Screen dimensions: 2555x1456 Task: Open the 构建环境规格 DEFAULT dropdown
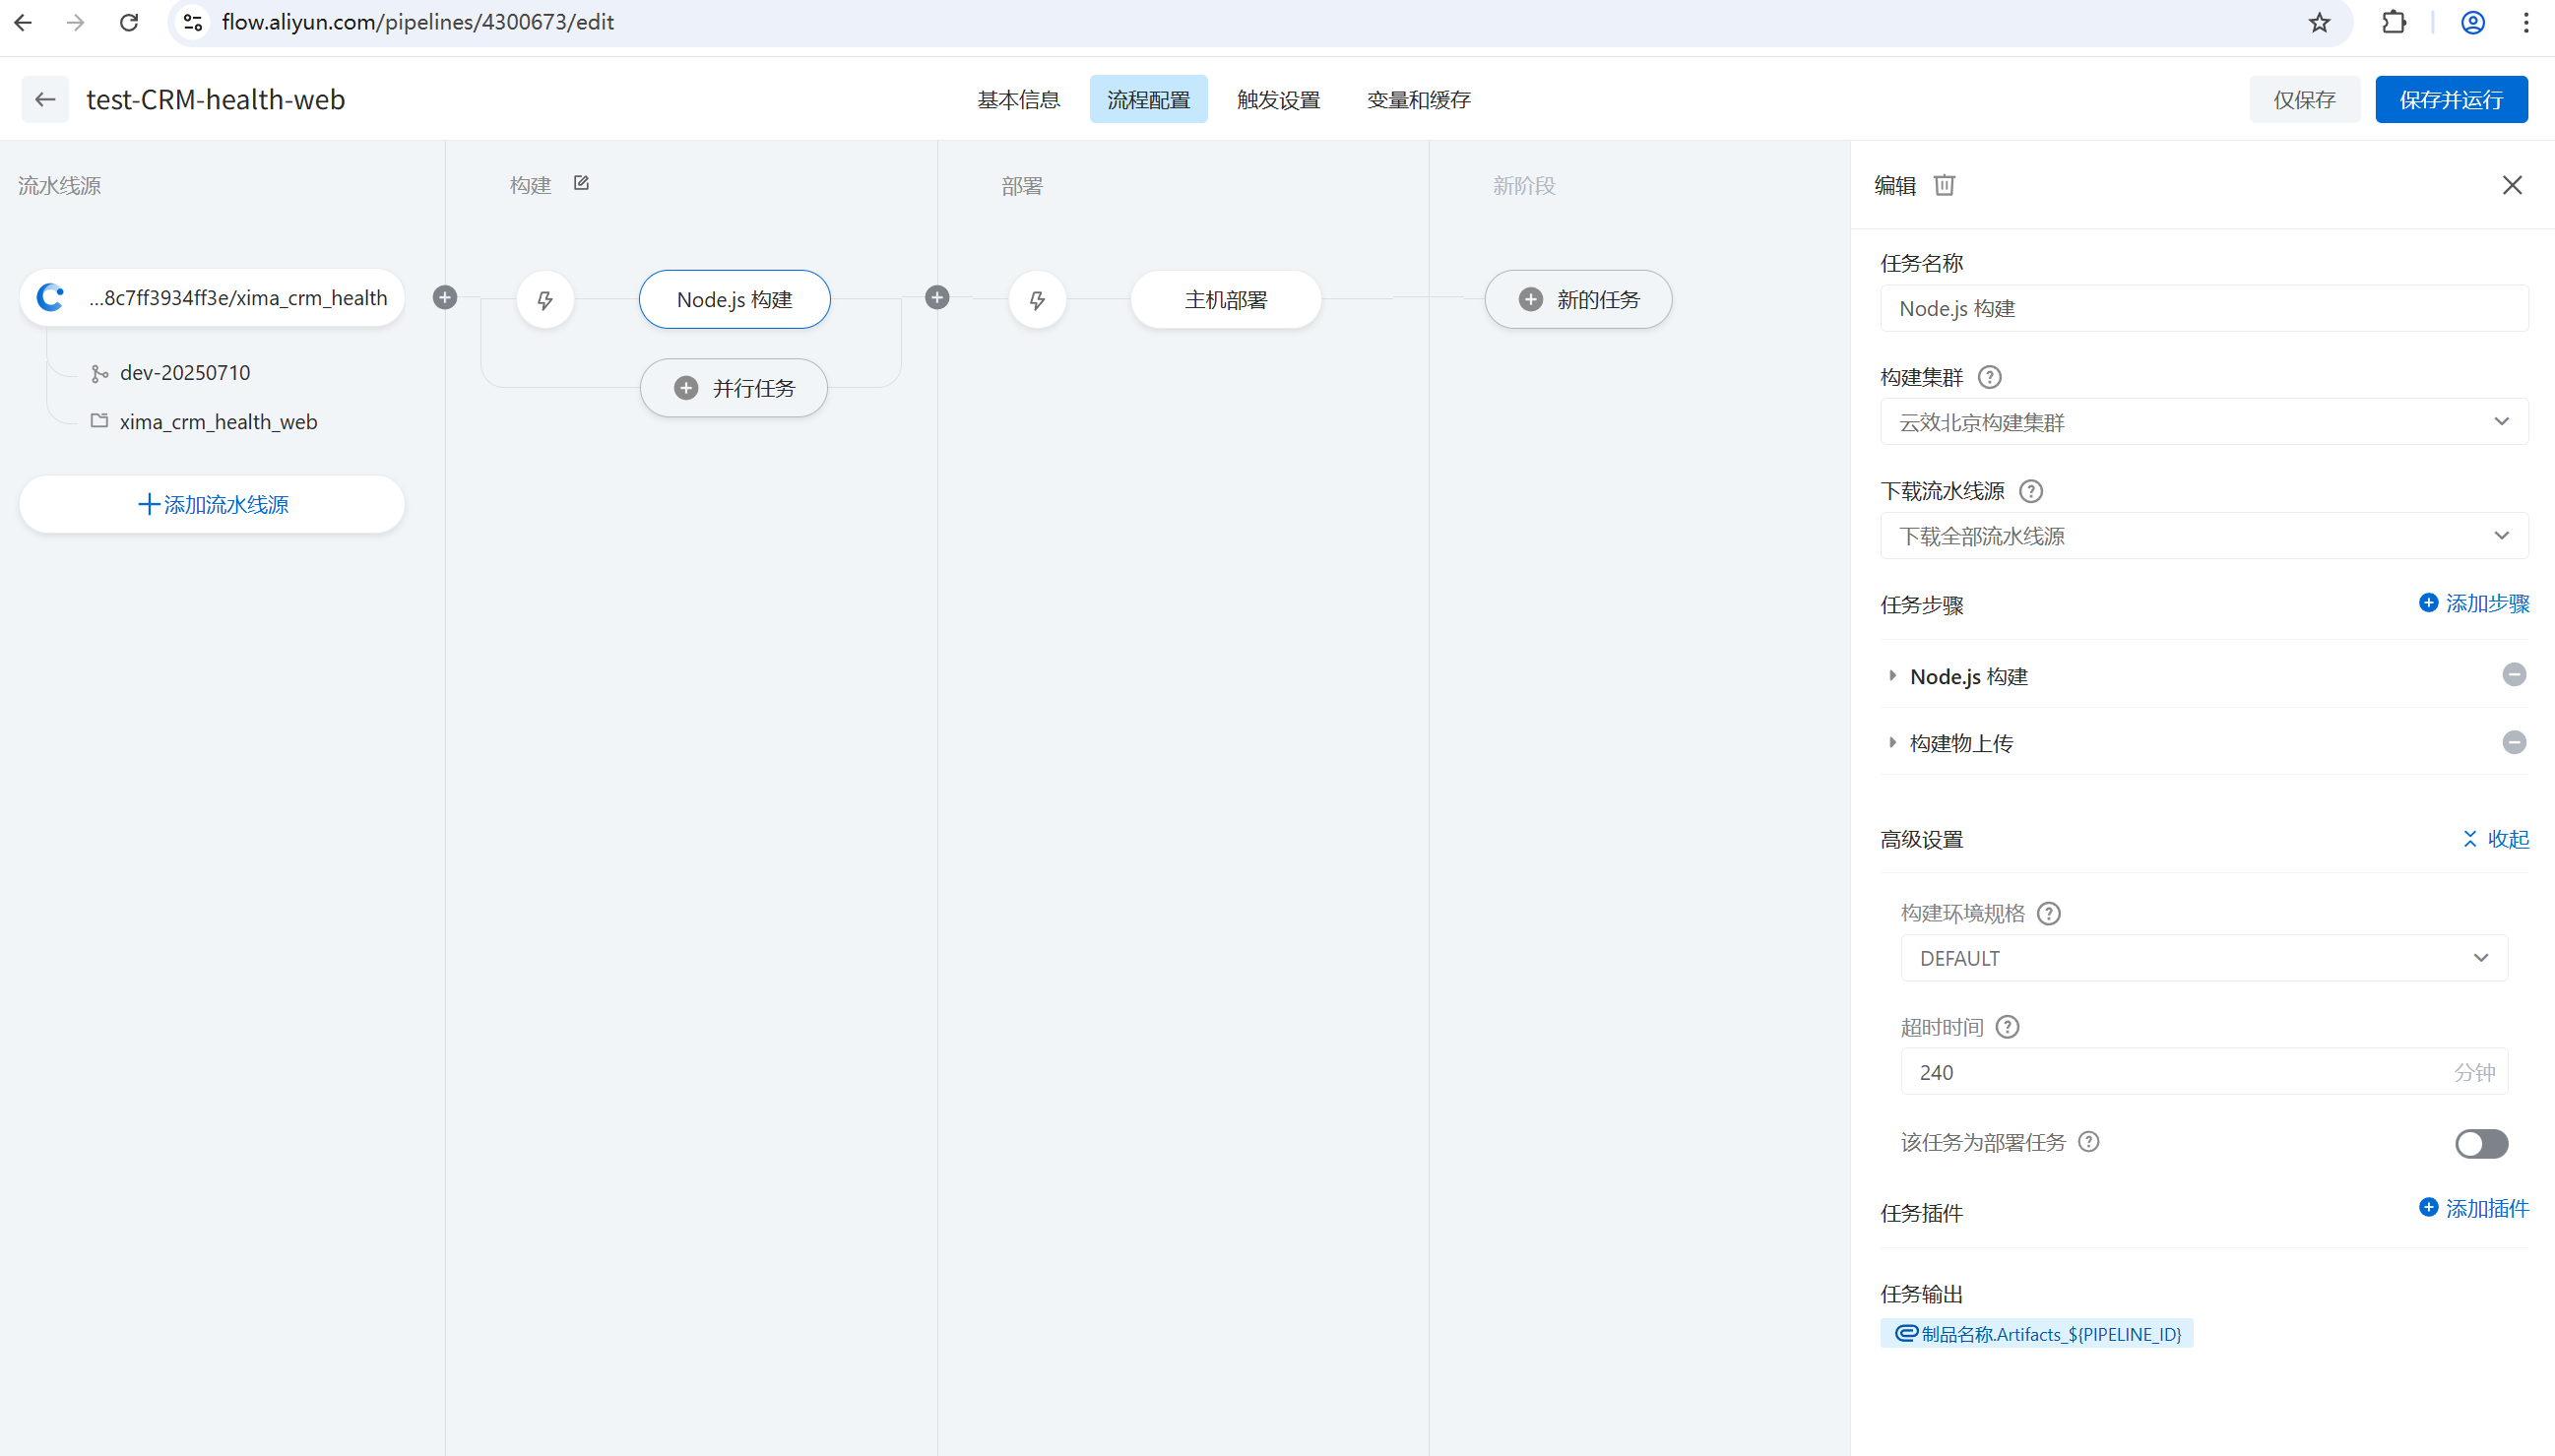pos(2204,958)
